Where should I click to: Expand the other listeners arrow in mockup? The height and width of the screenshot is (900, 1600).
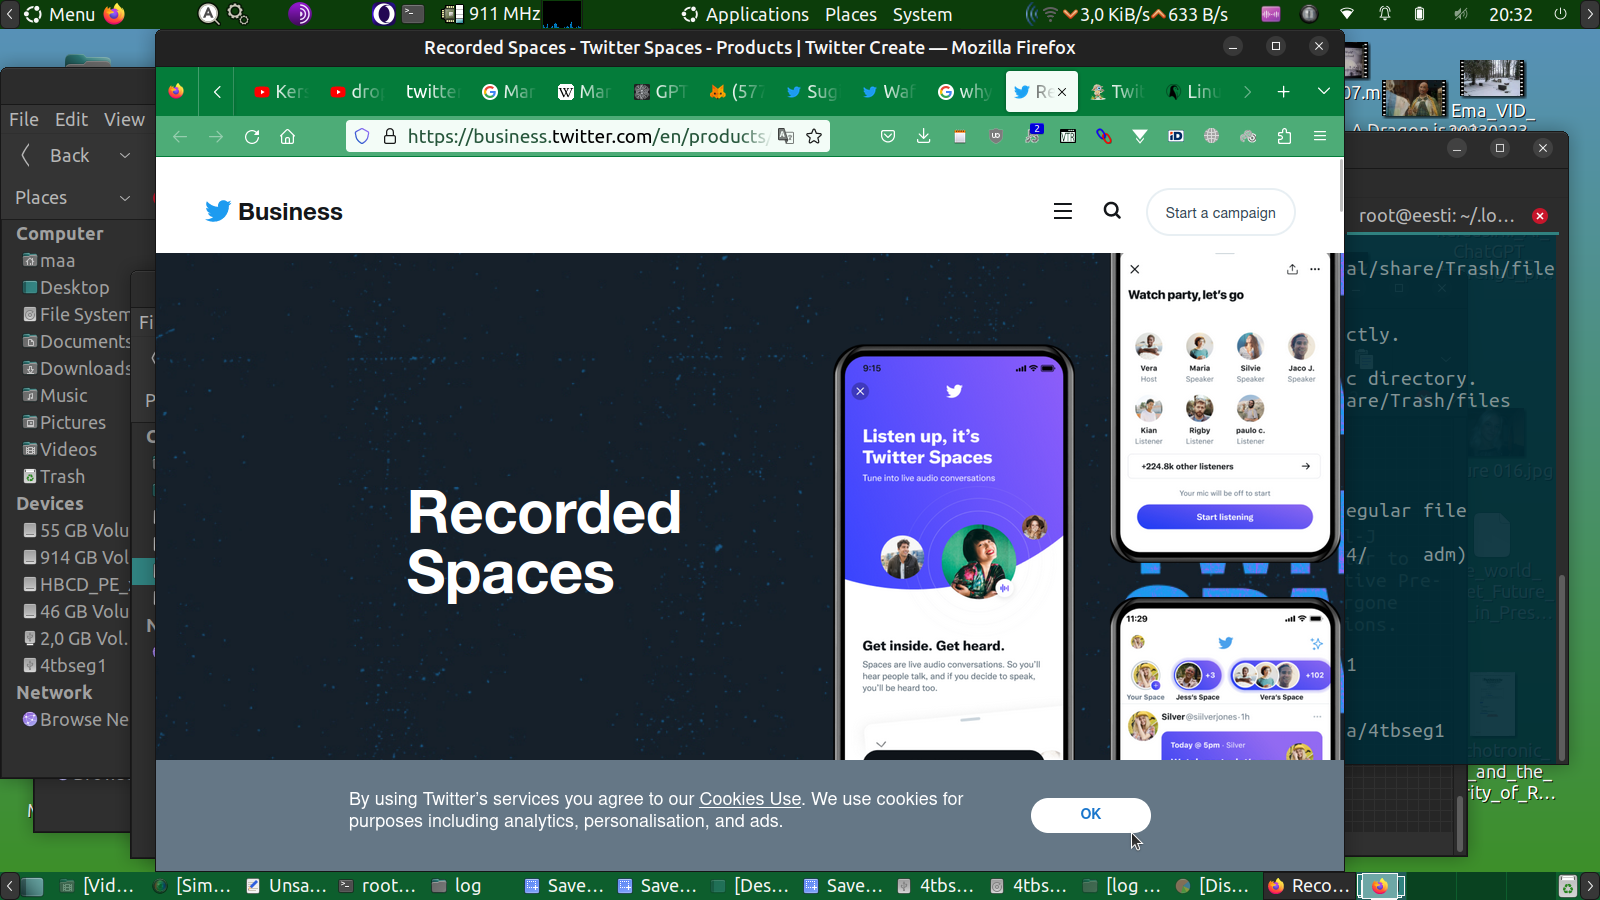(x=1305, y=466)
